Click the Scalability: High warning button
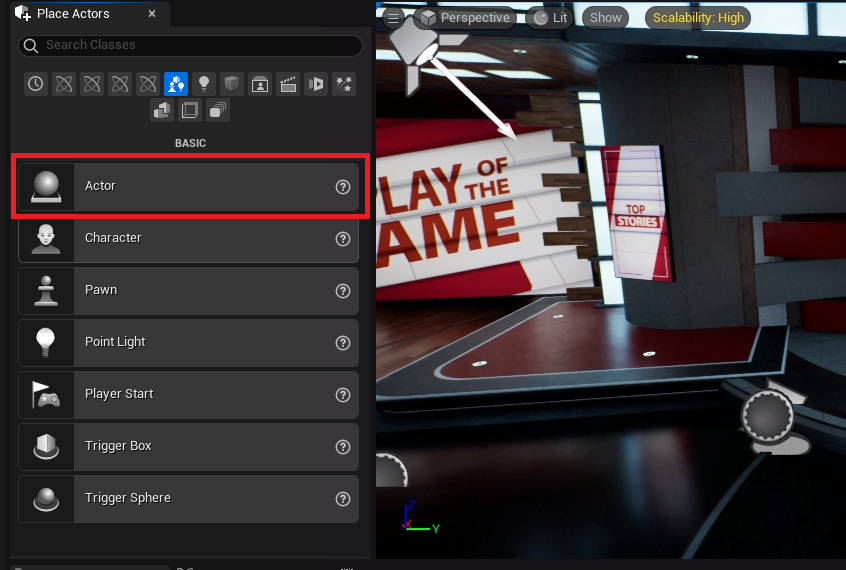This screenshot has width=846, height=570. coord(698,18)
